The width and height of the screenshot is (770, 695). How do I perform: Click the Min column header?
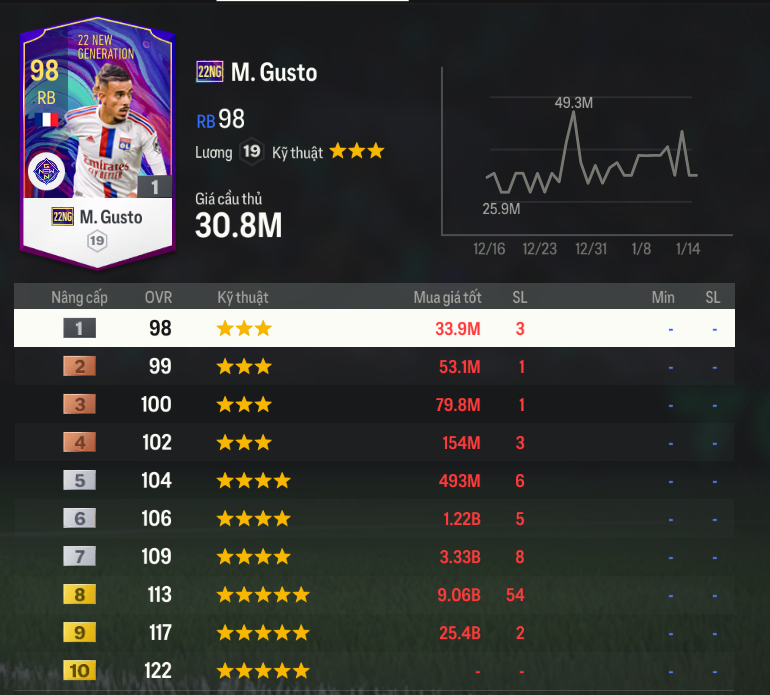click(663, 297)
